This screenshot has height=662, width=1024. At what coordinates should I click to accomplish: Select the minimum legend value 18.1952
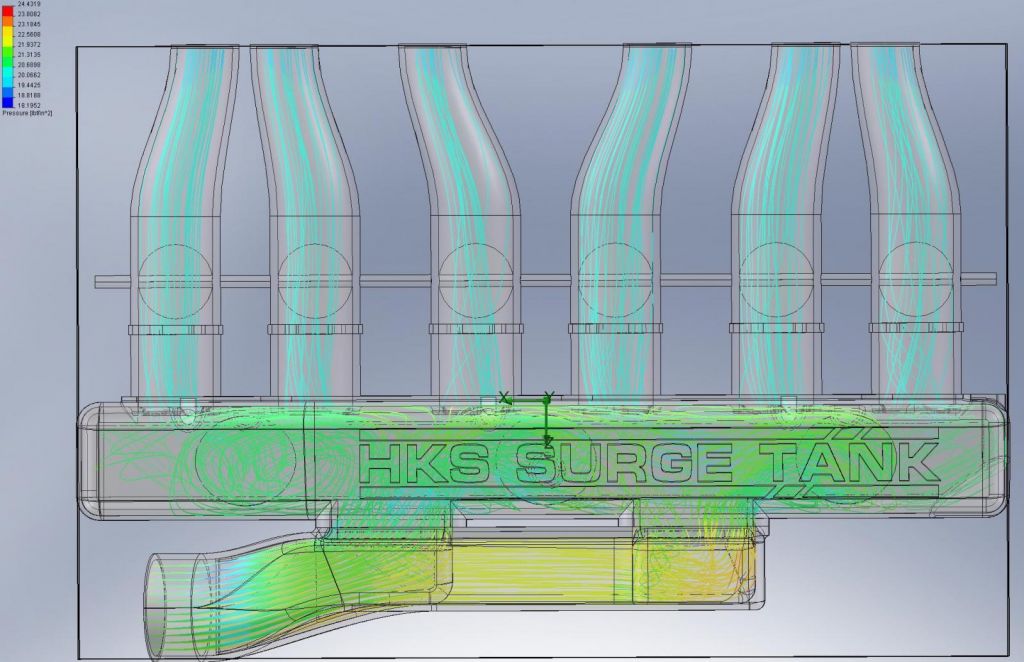click(30, 105)
